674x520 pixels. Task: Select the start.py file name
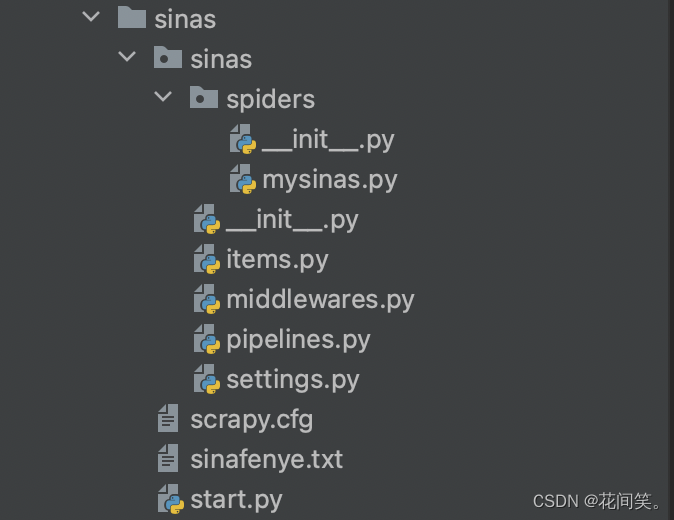pos(236,500)
